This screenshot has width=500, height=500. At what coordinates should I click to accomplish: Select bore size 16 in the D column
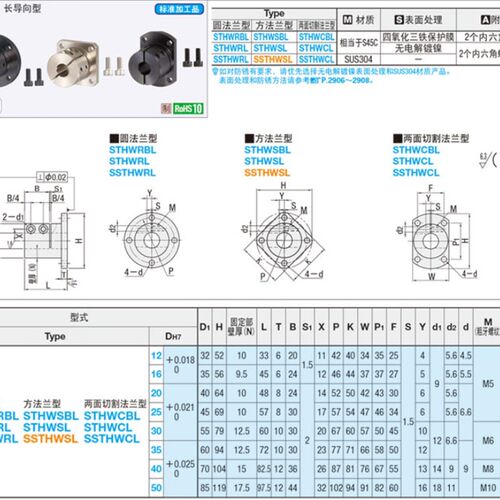coord(156,374)
